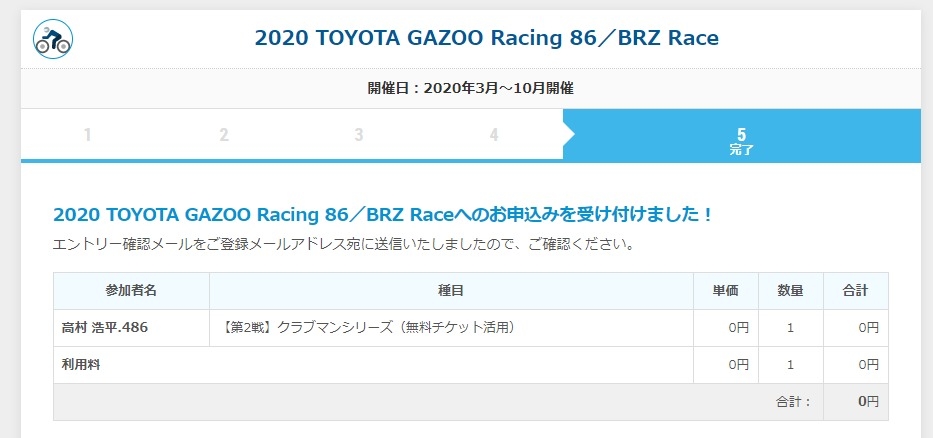Click the application accepted heading
Screen dimensions: 933x438
click(383, 215)
